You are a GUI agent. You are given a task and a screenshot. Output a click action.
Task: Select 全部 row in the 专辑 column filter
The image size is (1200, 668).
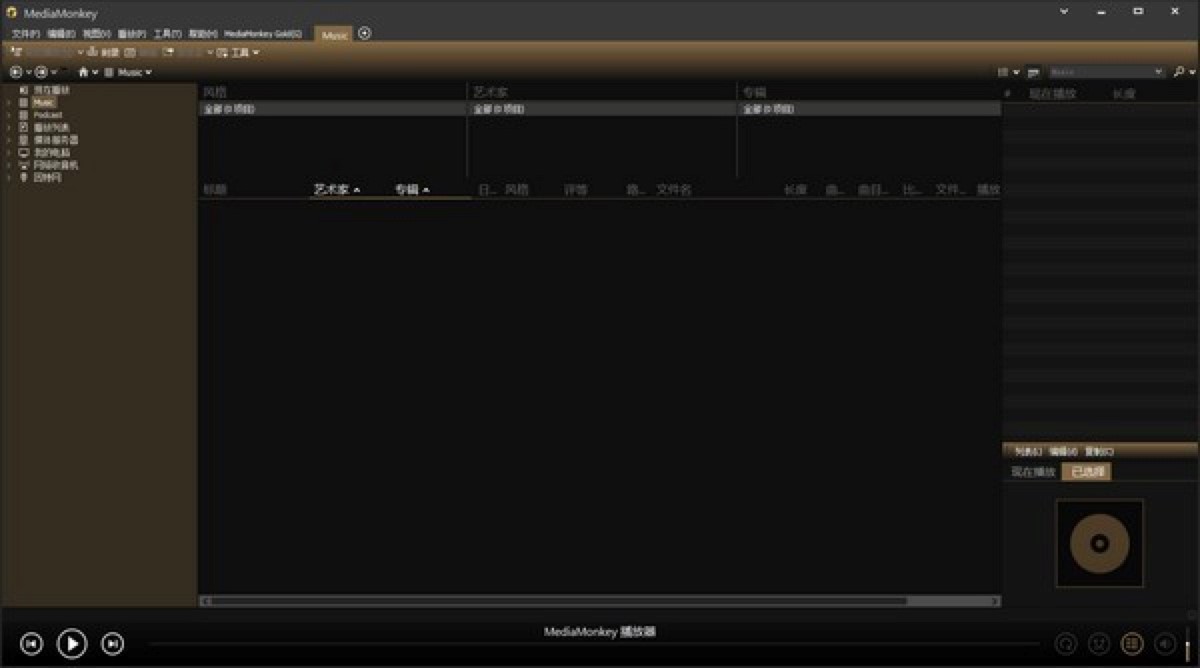869,109
